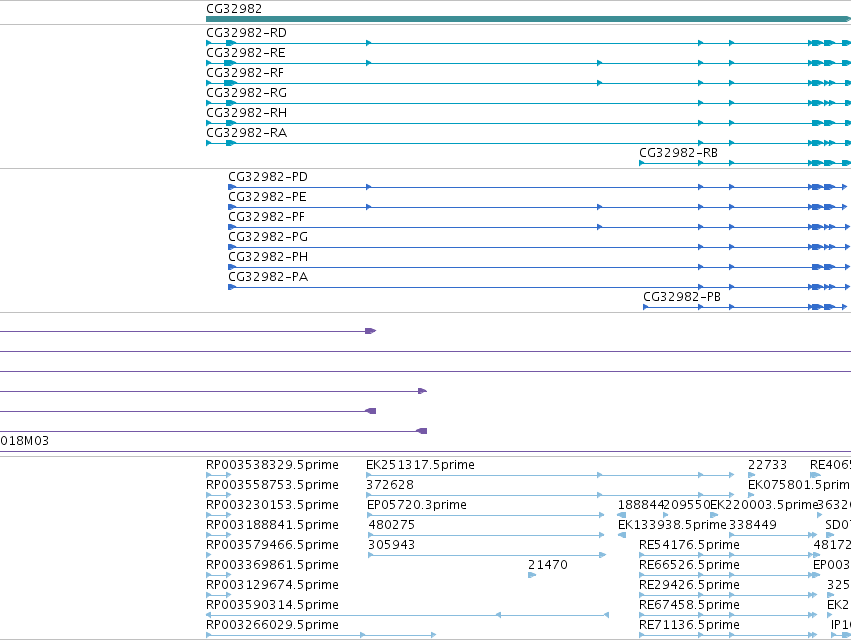This screenshot has height=640, width=851.
Task: Select EST RE71136.5prime
Action: pos(689,625)
